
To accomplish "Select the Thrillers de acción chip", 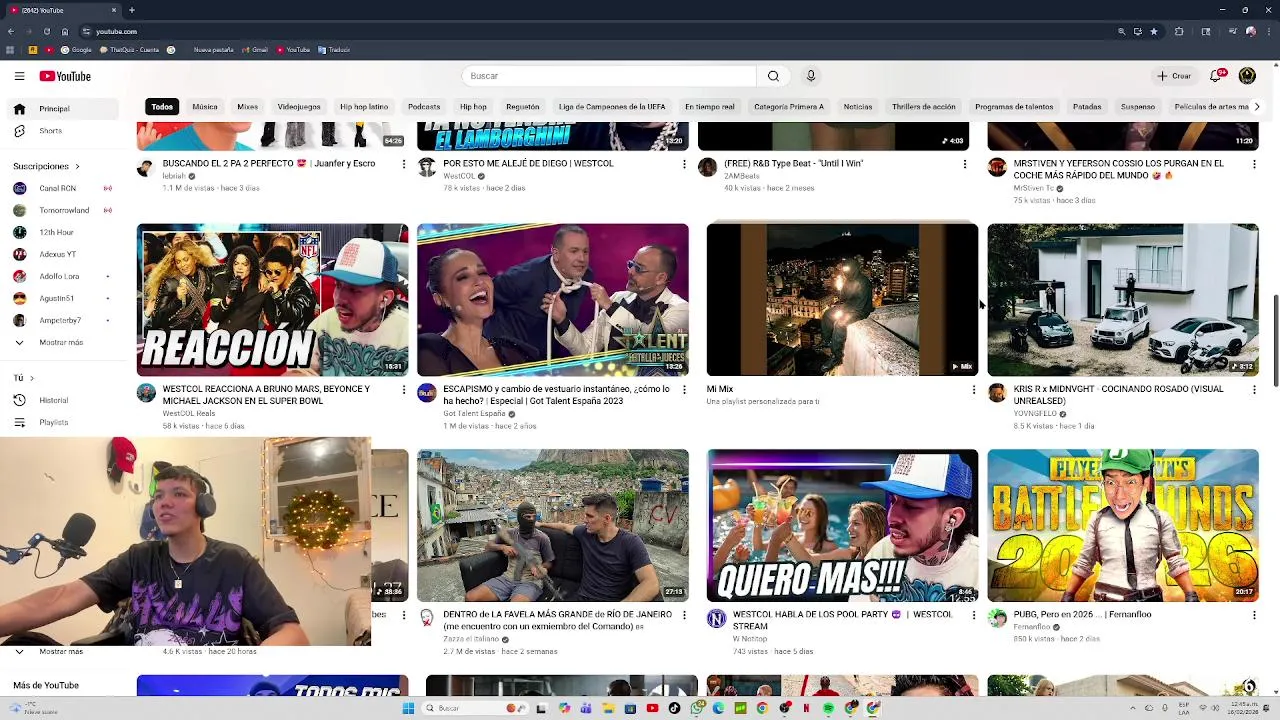I will 924,106.
